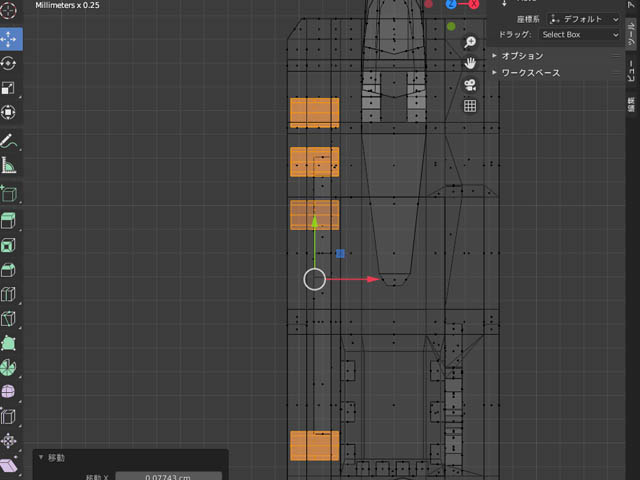Click the red X axis gizmo ball
The image size is (640, 480).
(473, 4)
